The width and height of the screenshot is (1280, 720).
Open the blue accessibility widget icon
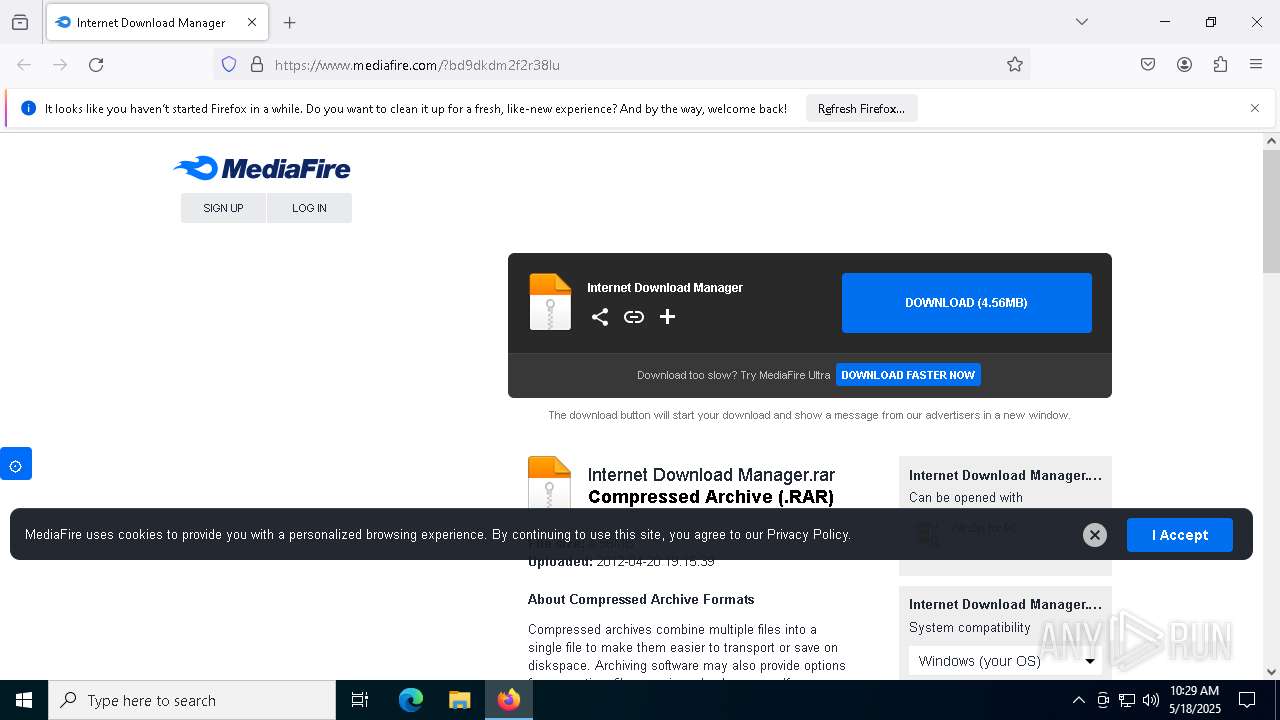pyautogui.click(x=16, y=464)
